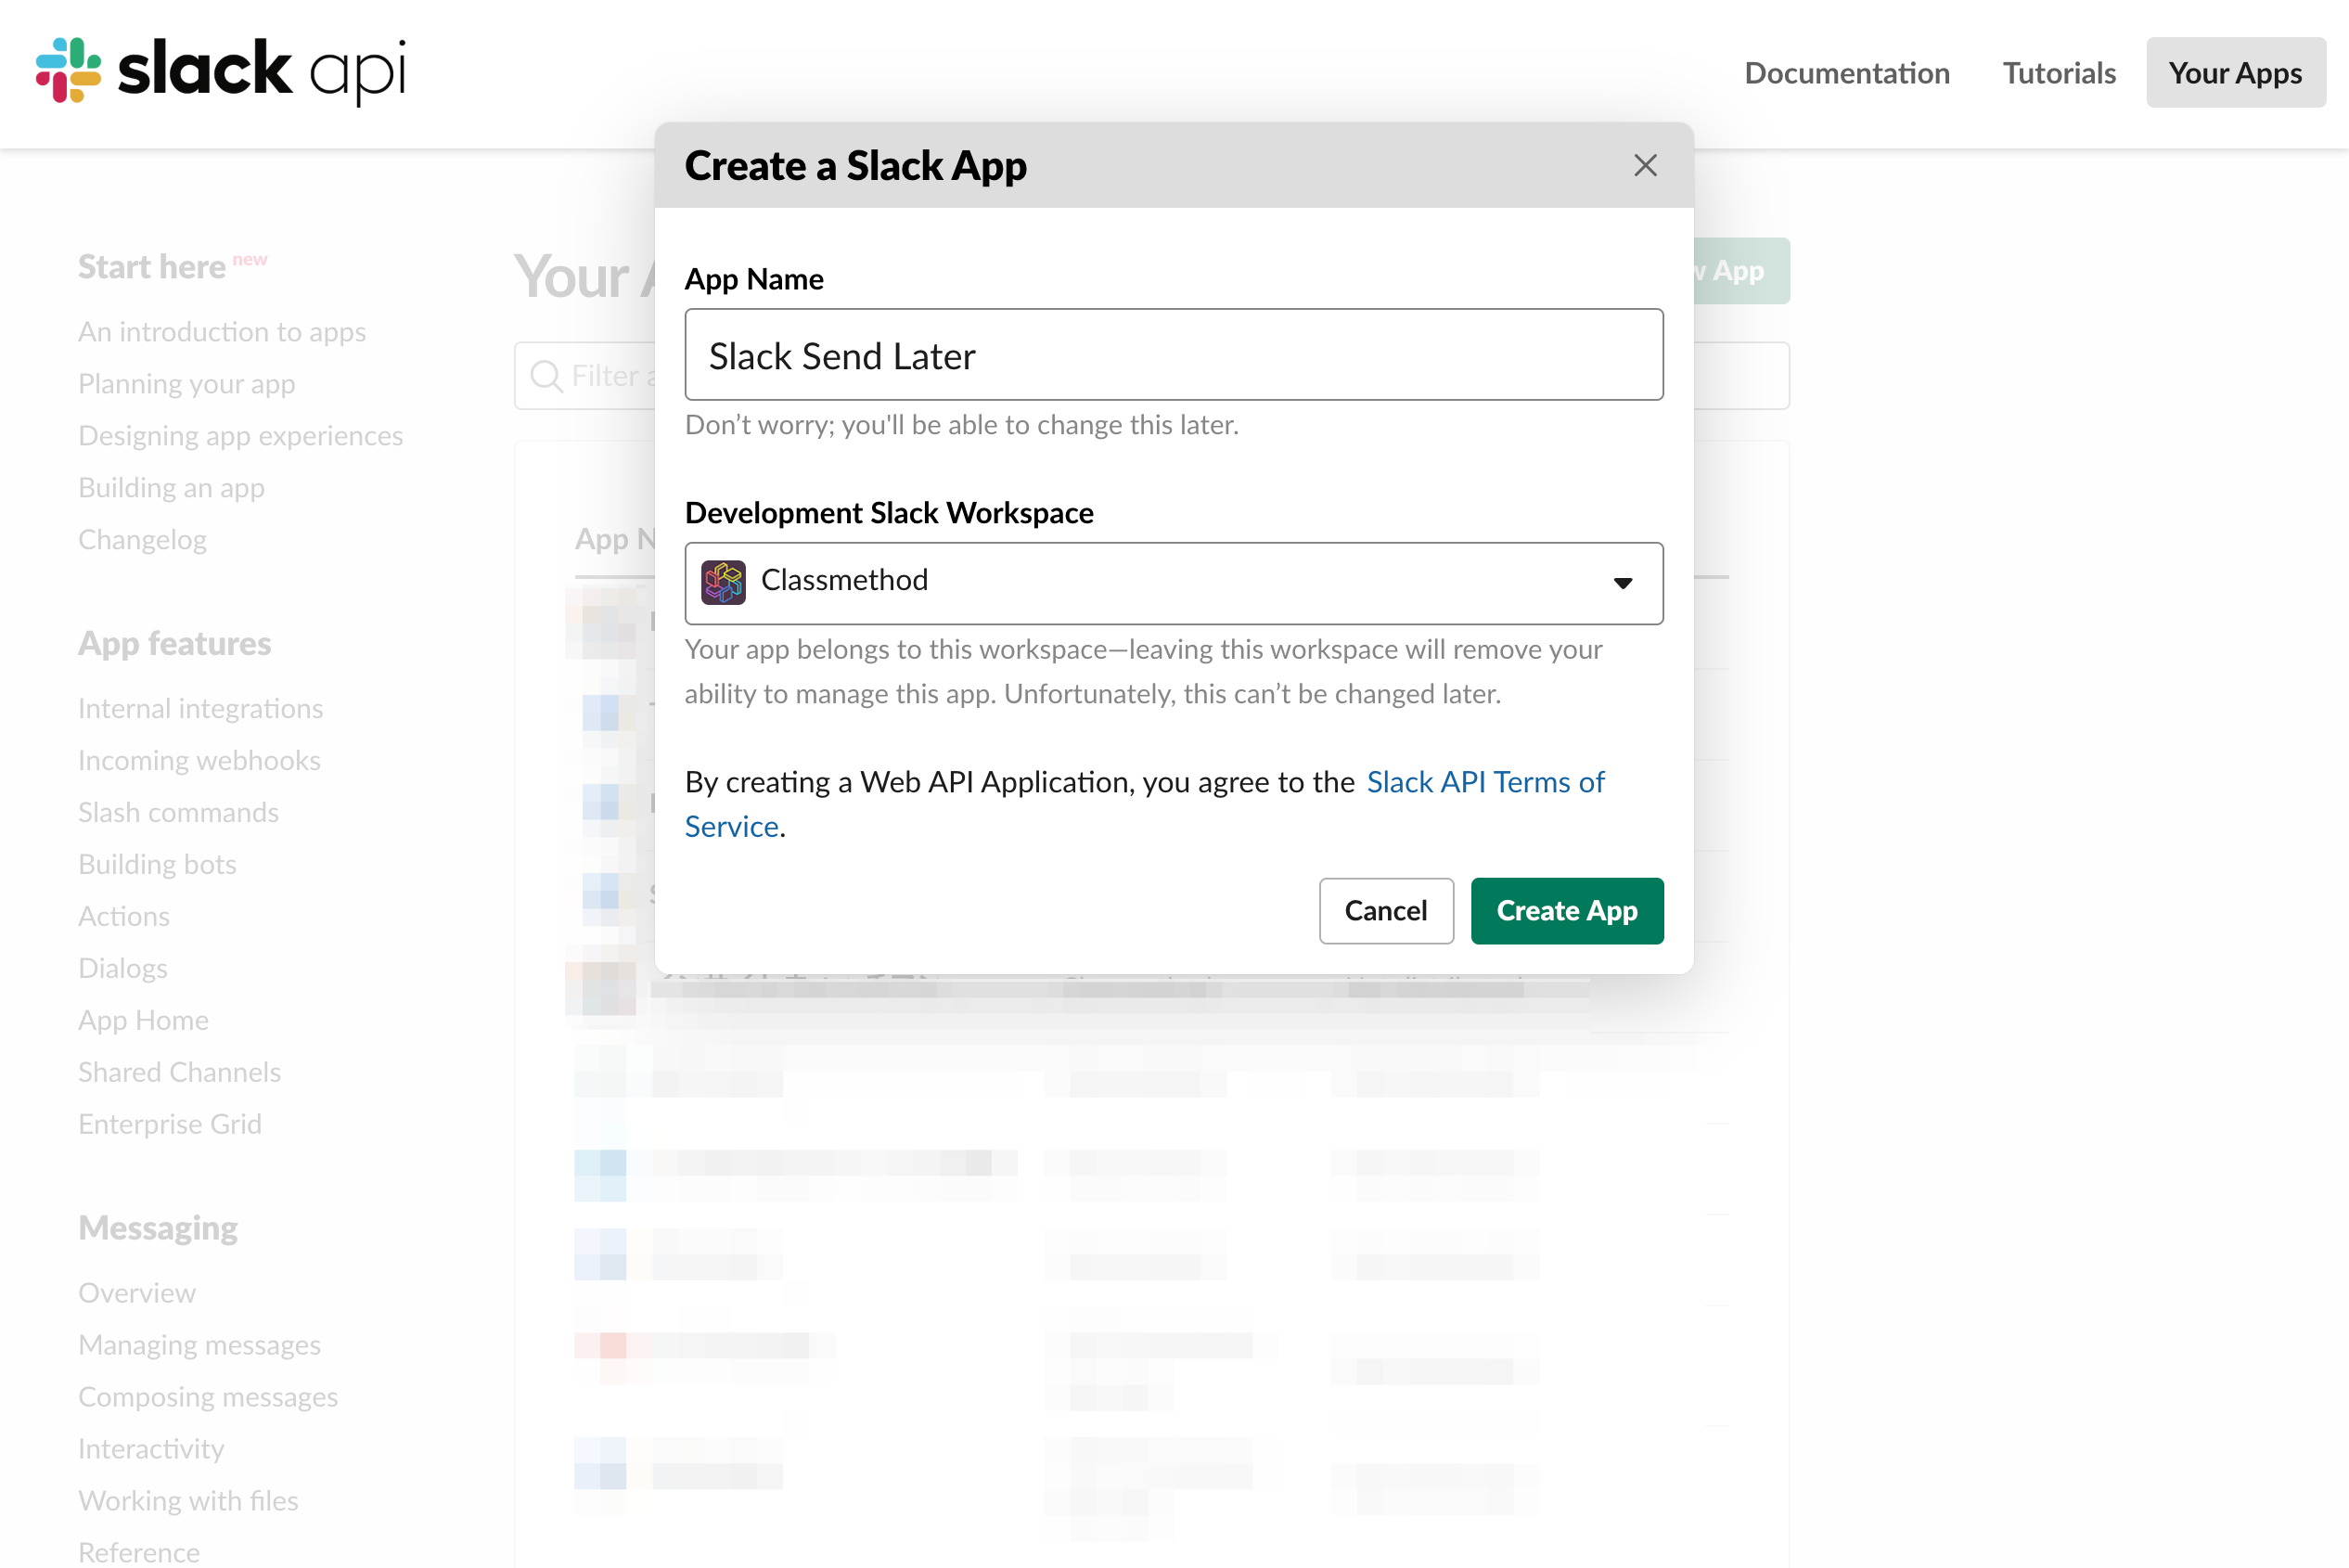This screenshot has width=2349, height=1568.
Task: Open the Working with files page
Action: [x=188, y=1500]
